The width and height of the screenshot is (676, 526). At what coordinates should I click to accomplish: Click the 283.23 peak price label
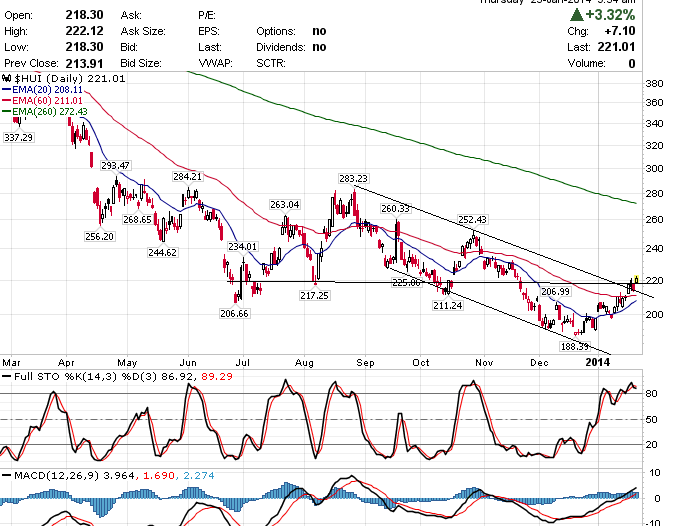pos(353,178)
